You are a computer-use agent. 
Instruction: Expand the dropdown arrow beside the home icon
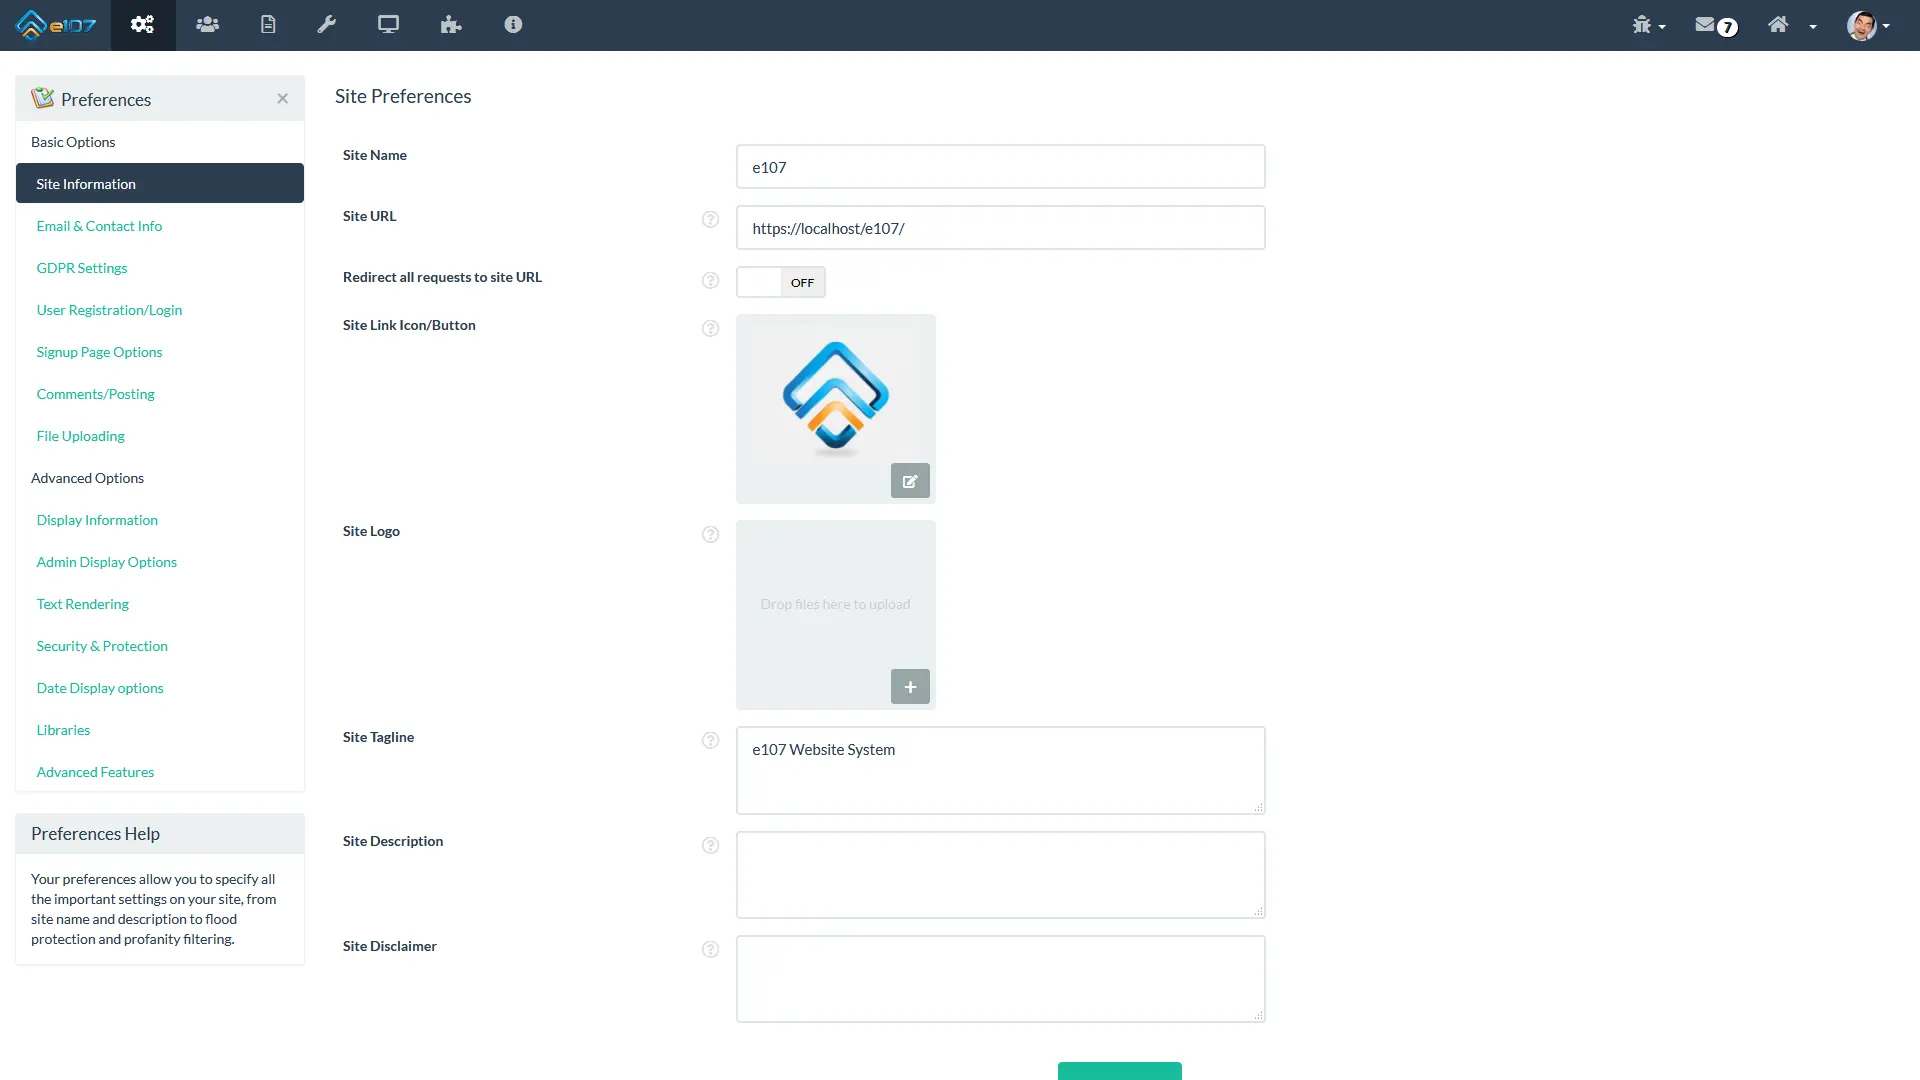click(x=1813, y=26)
